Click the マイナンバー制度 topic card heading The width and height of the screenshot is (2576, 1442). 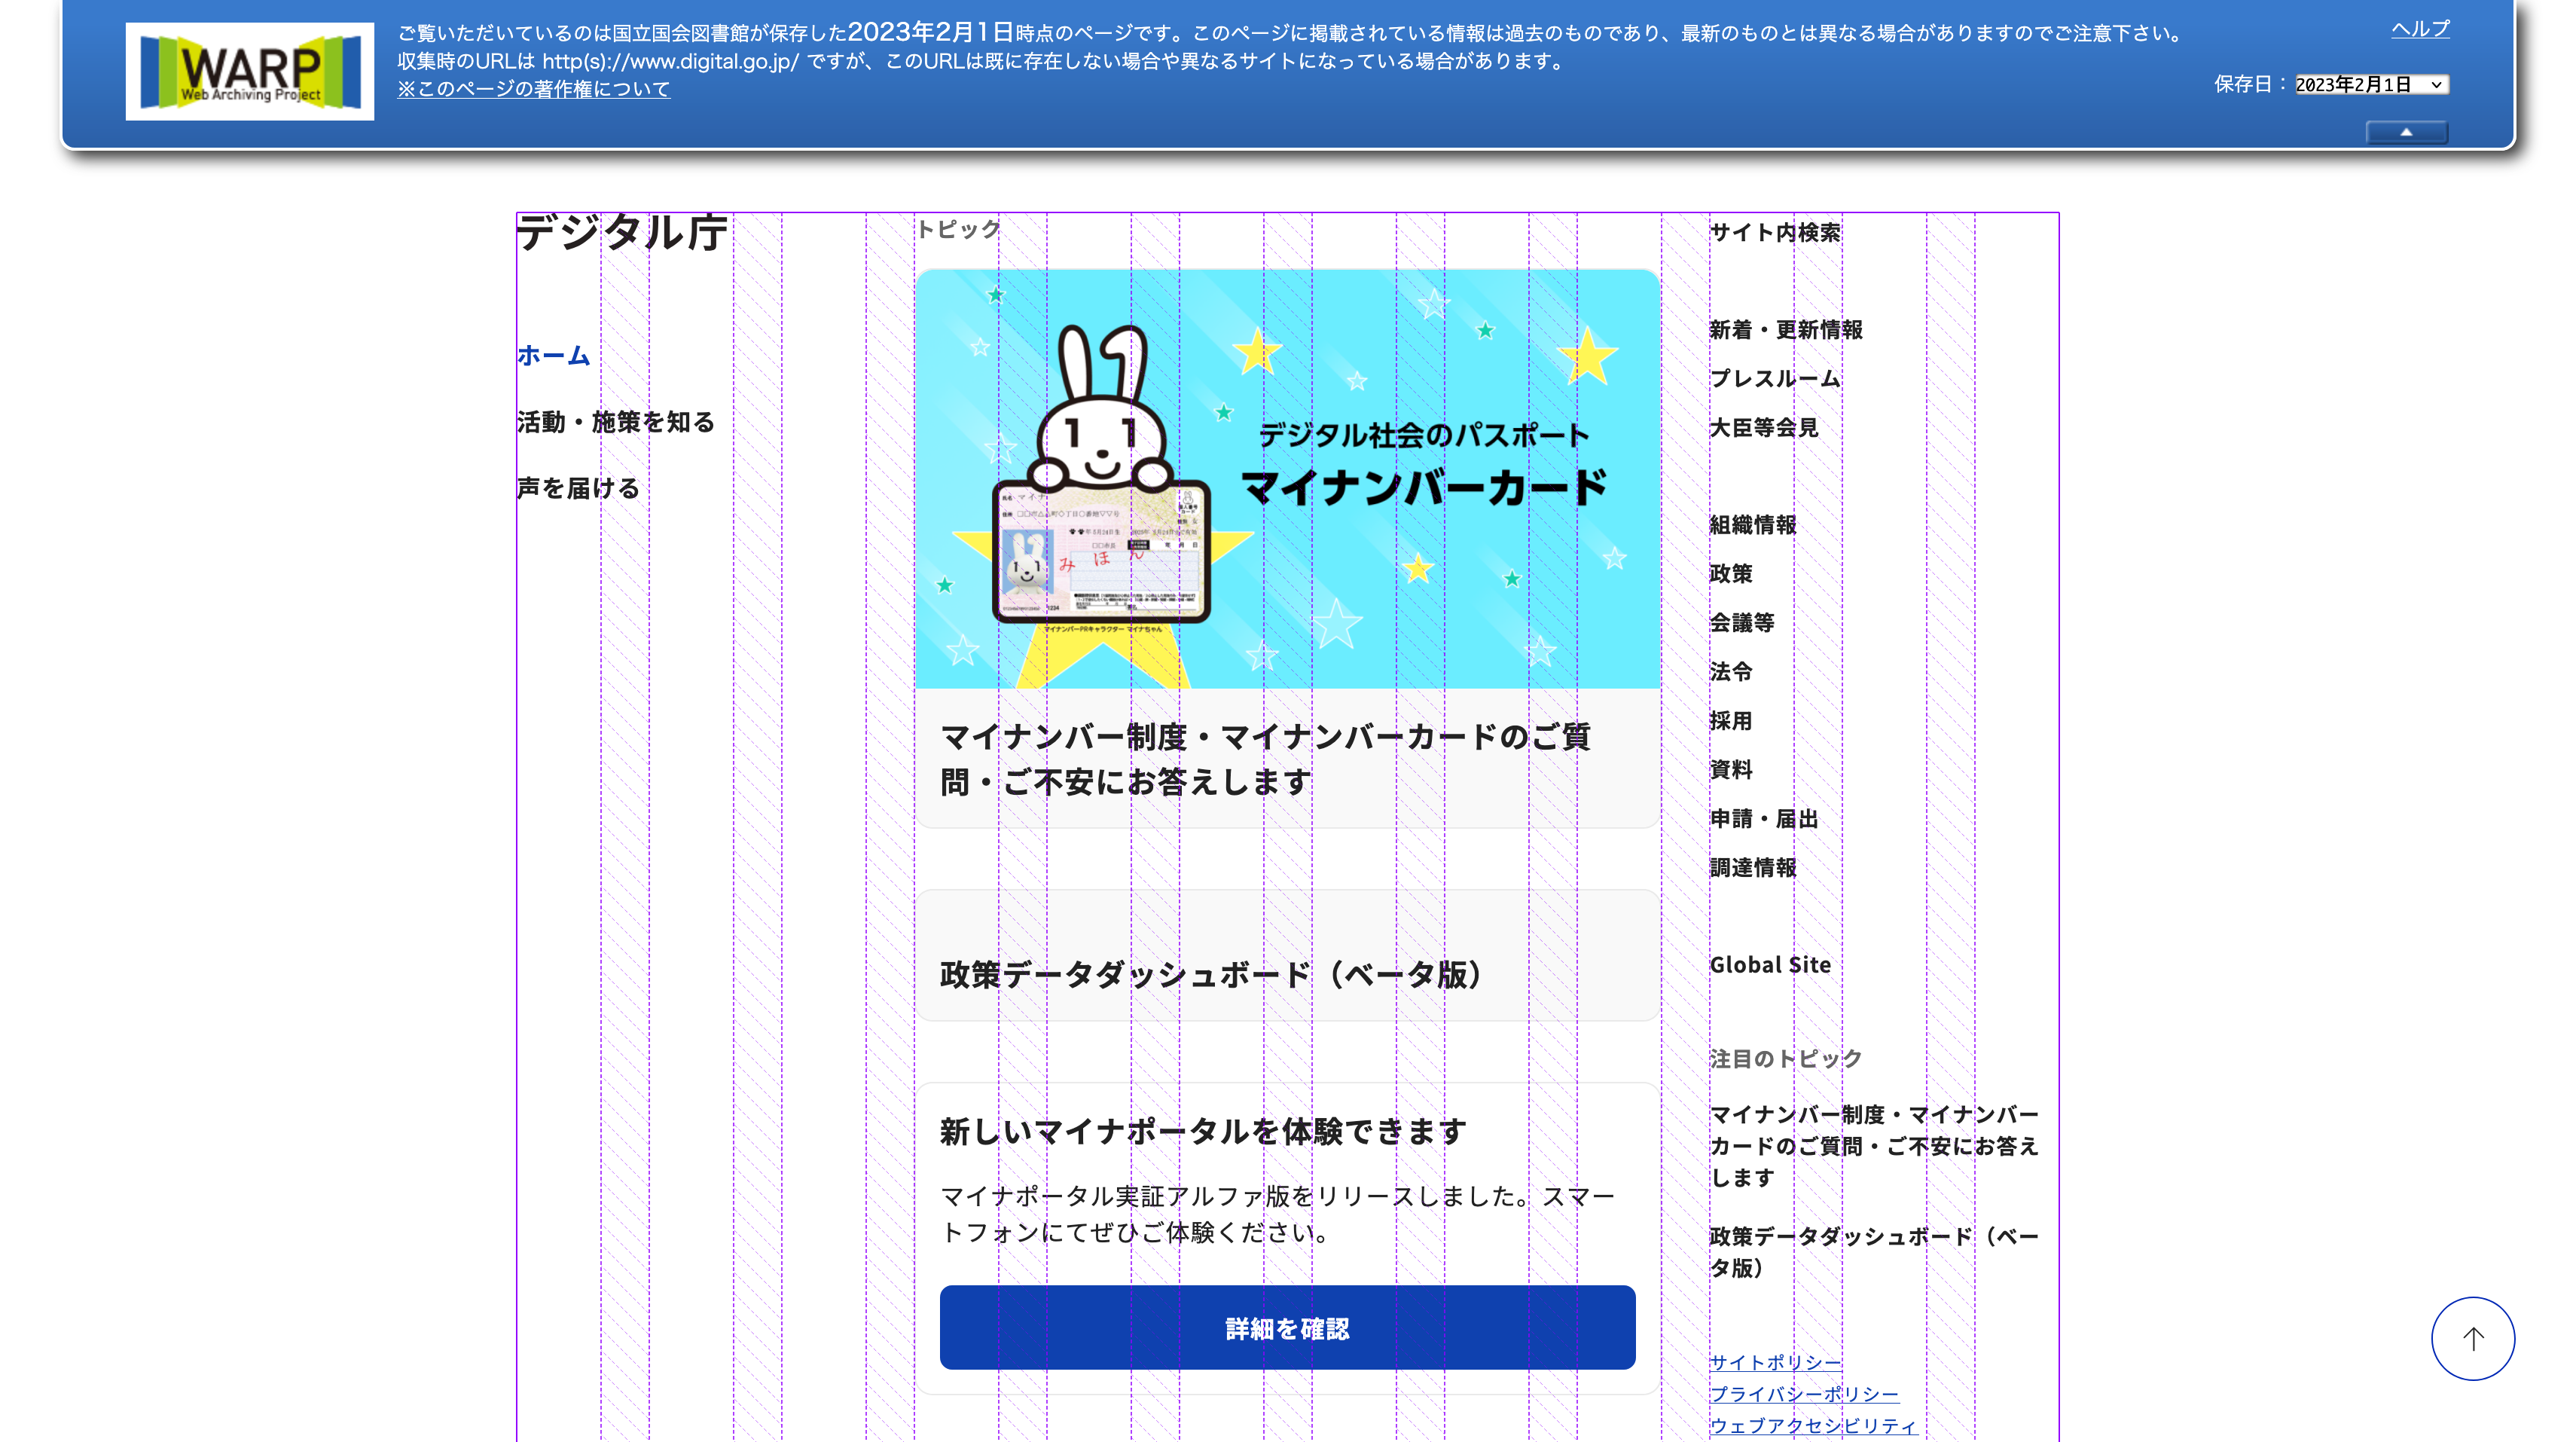pos(1265,758)
